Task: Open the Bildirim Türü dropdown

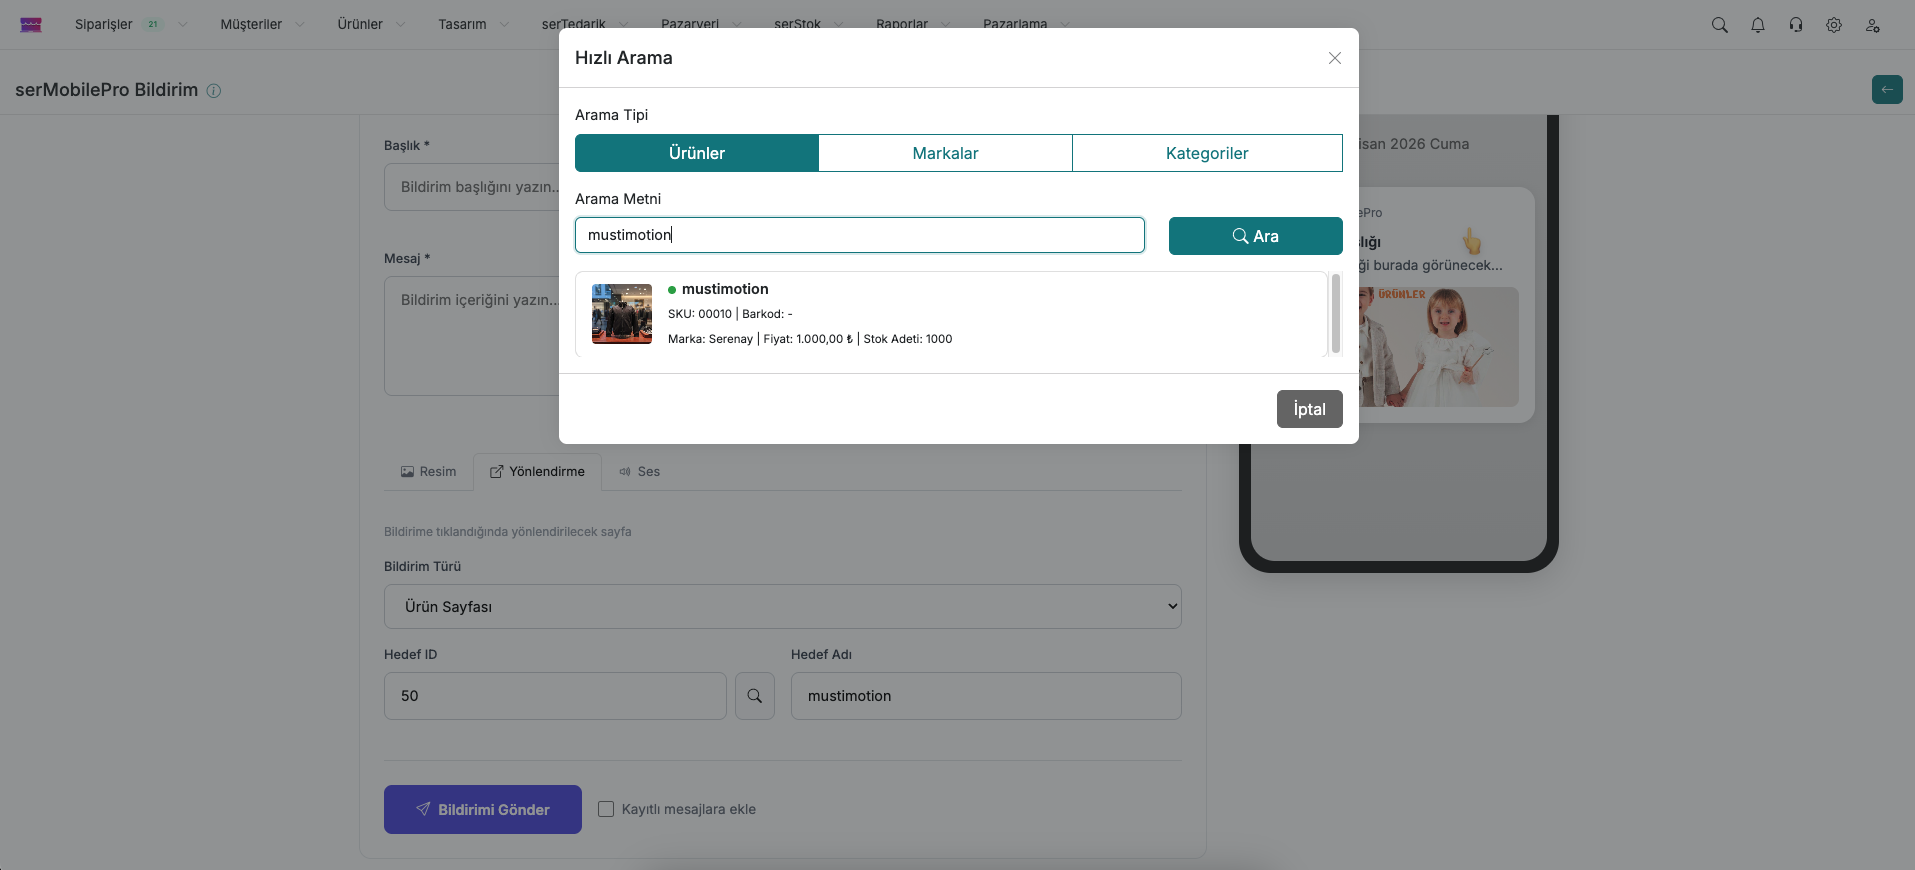Action: (782, 607)
